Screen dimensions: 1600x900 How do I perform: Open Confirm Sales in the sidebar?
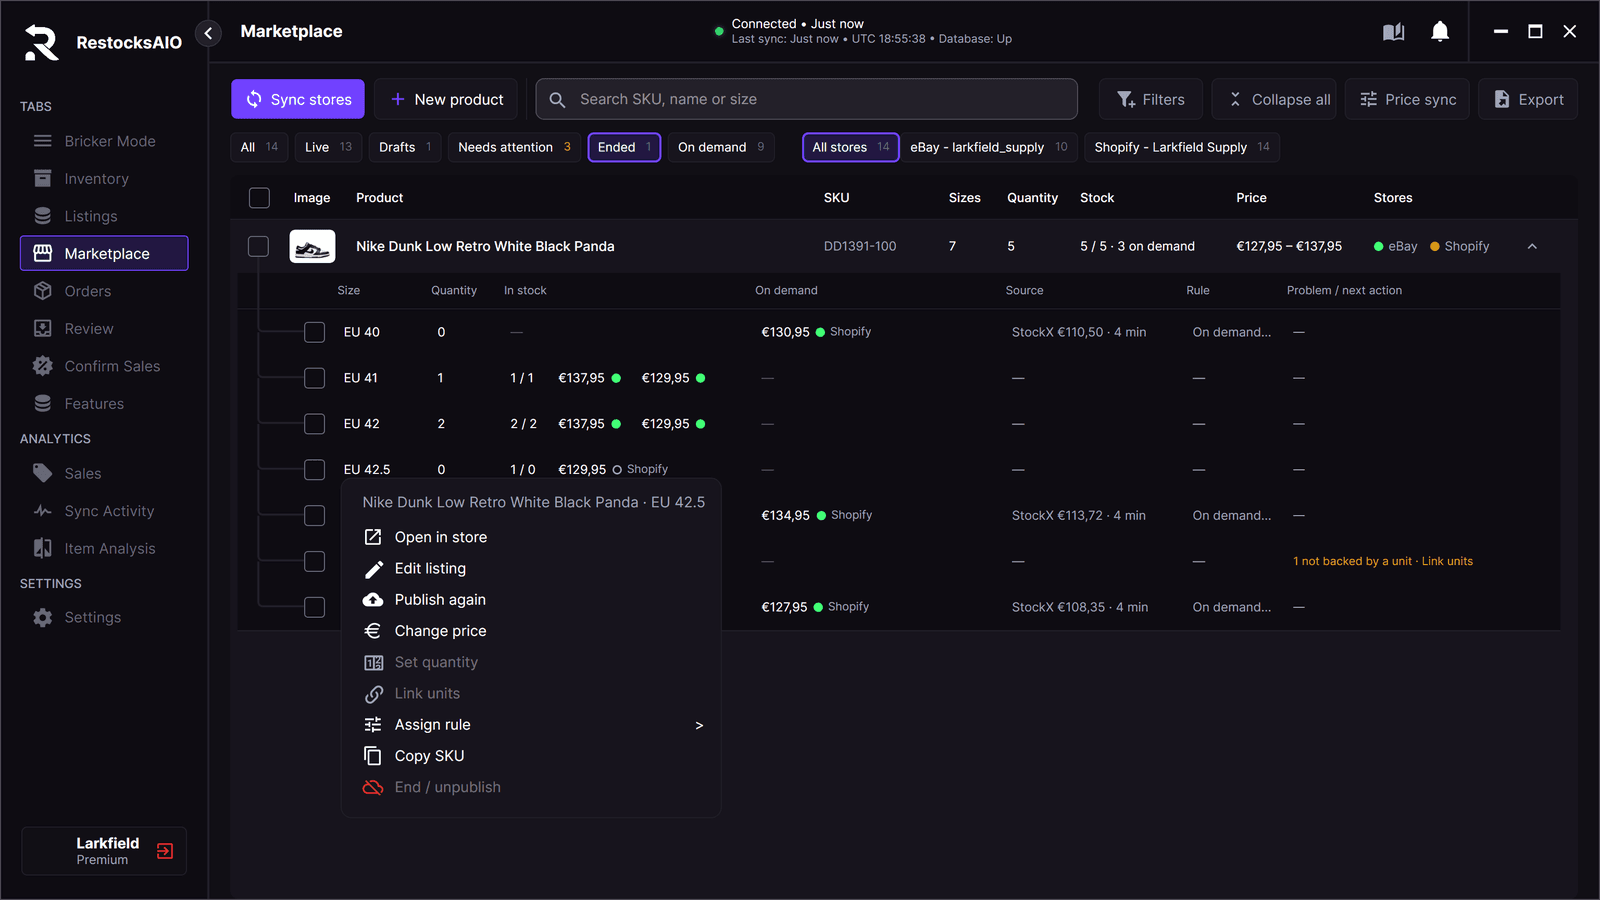coord(104,366)
